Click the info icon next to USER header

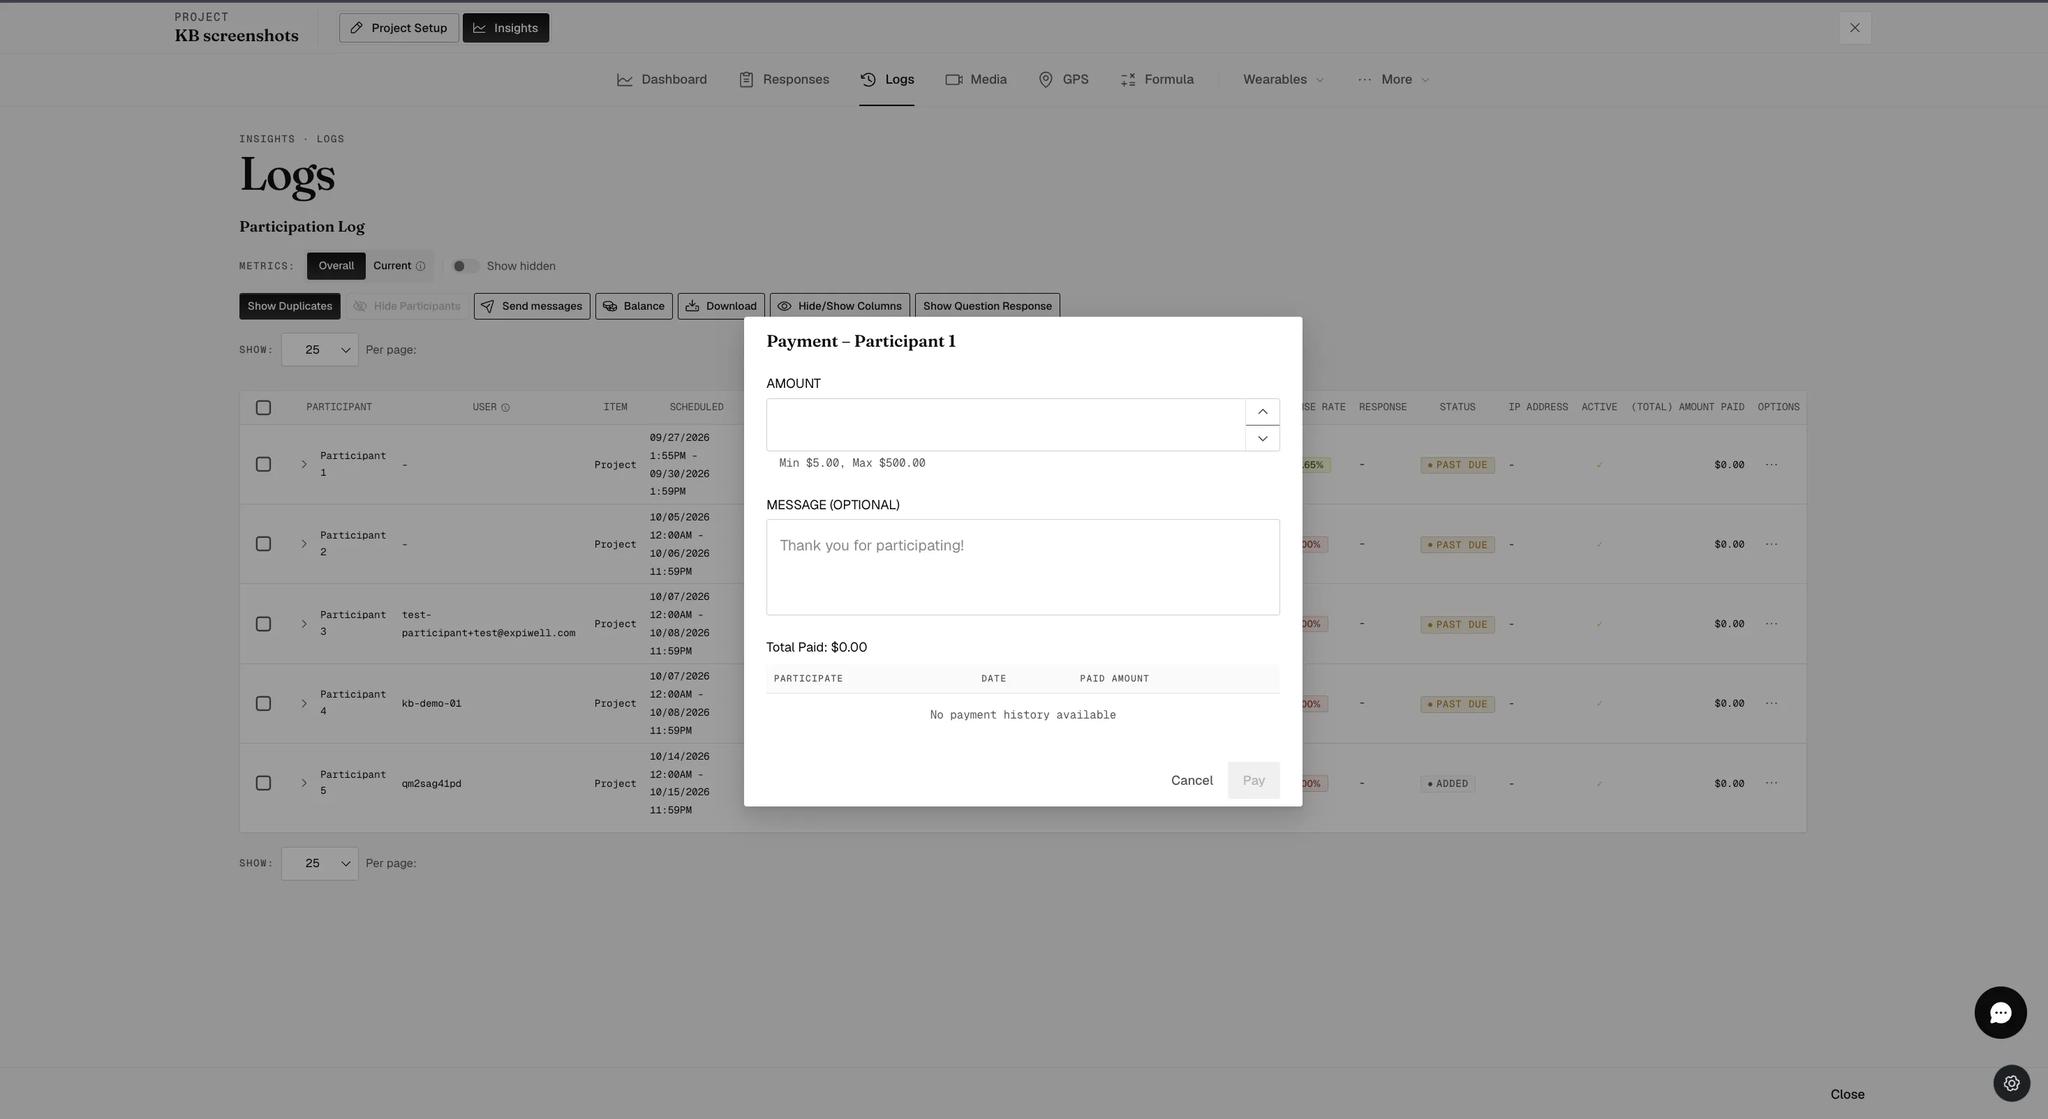505,408
